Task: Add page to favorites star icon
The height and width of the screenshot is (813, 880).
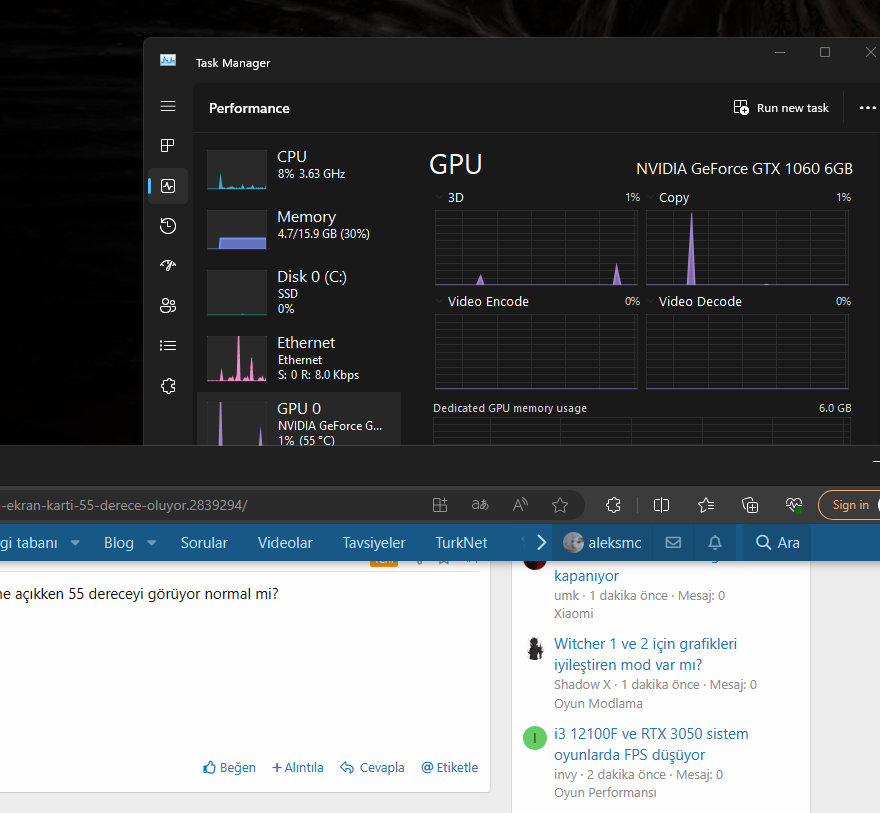Action: pyautogui.click(x=560, y=506)
